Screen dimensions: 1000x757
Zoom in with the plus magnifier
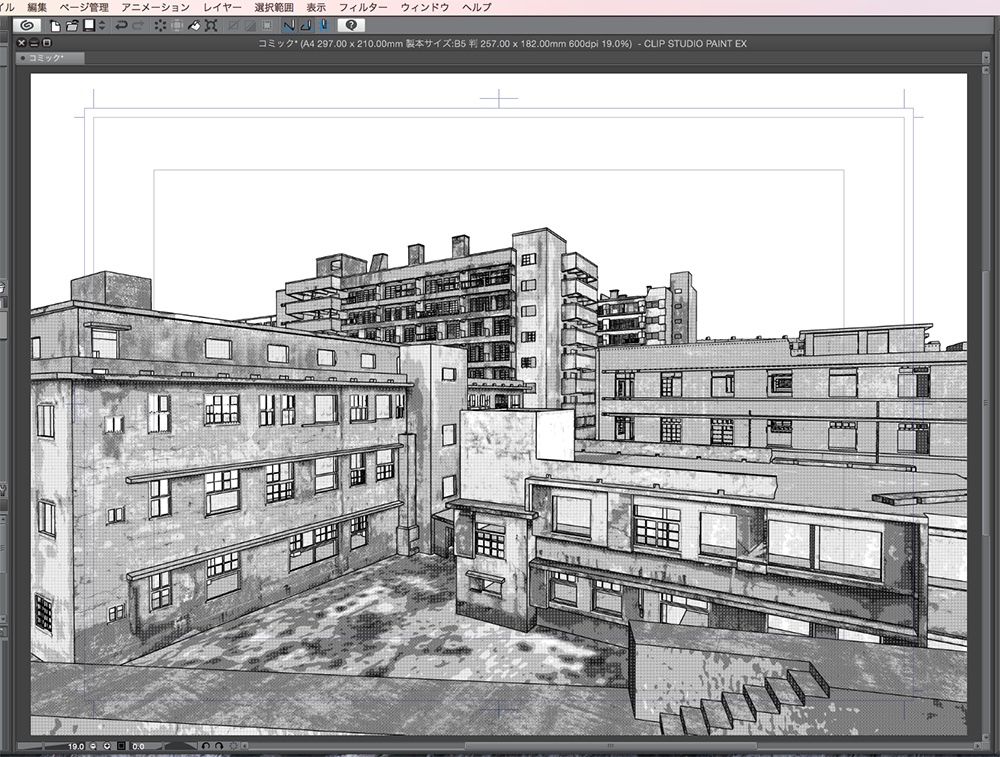coord(107,746)
